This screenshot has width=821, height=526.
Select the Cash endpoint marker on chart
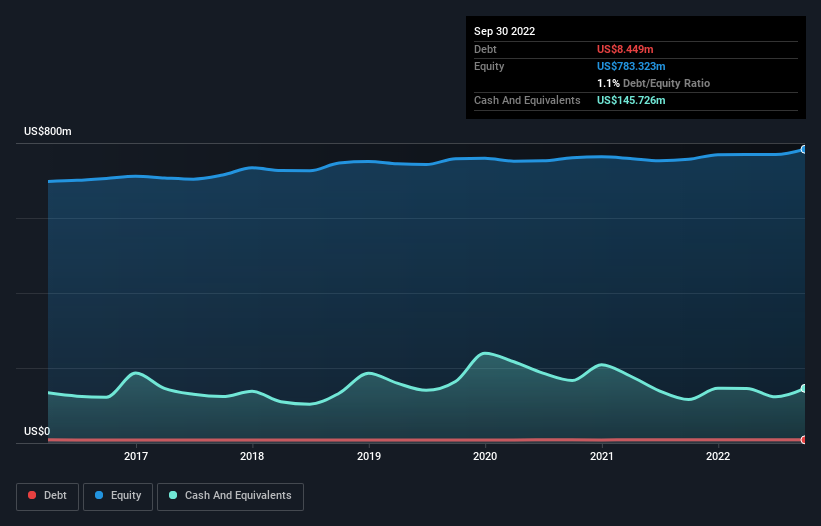(x=804, y=389)
